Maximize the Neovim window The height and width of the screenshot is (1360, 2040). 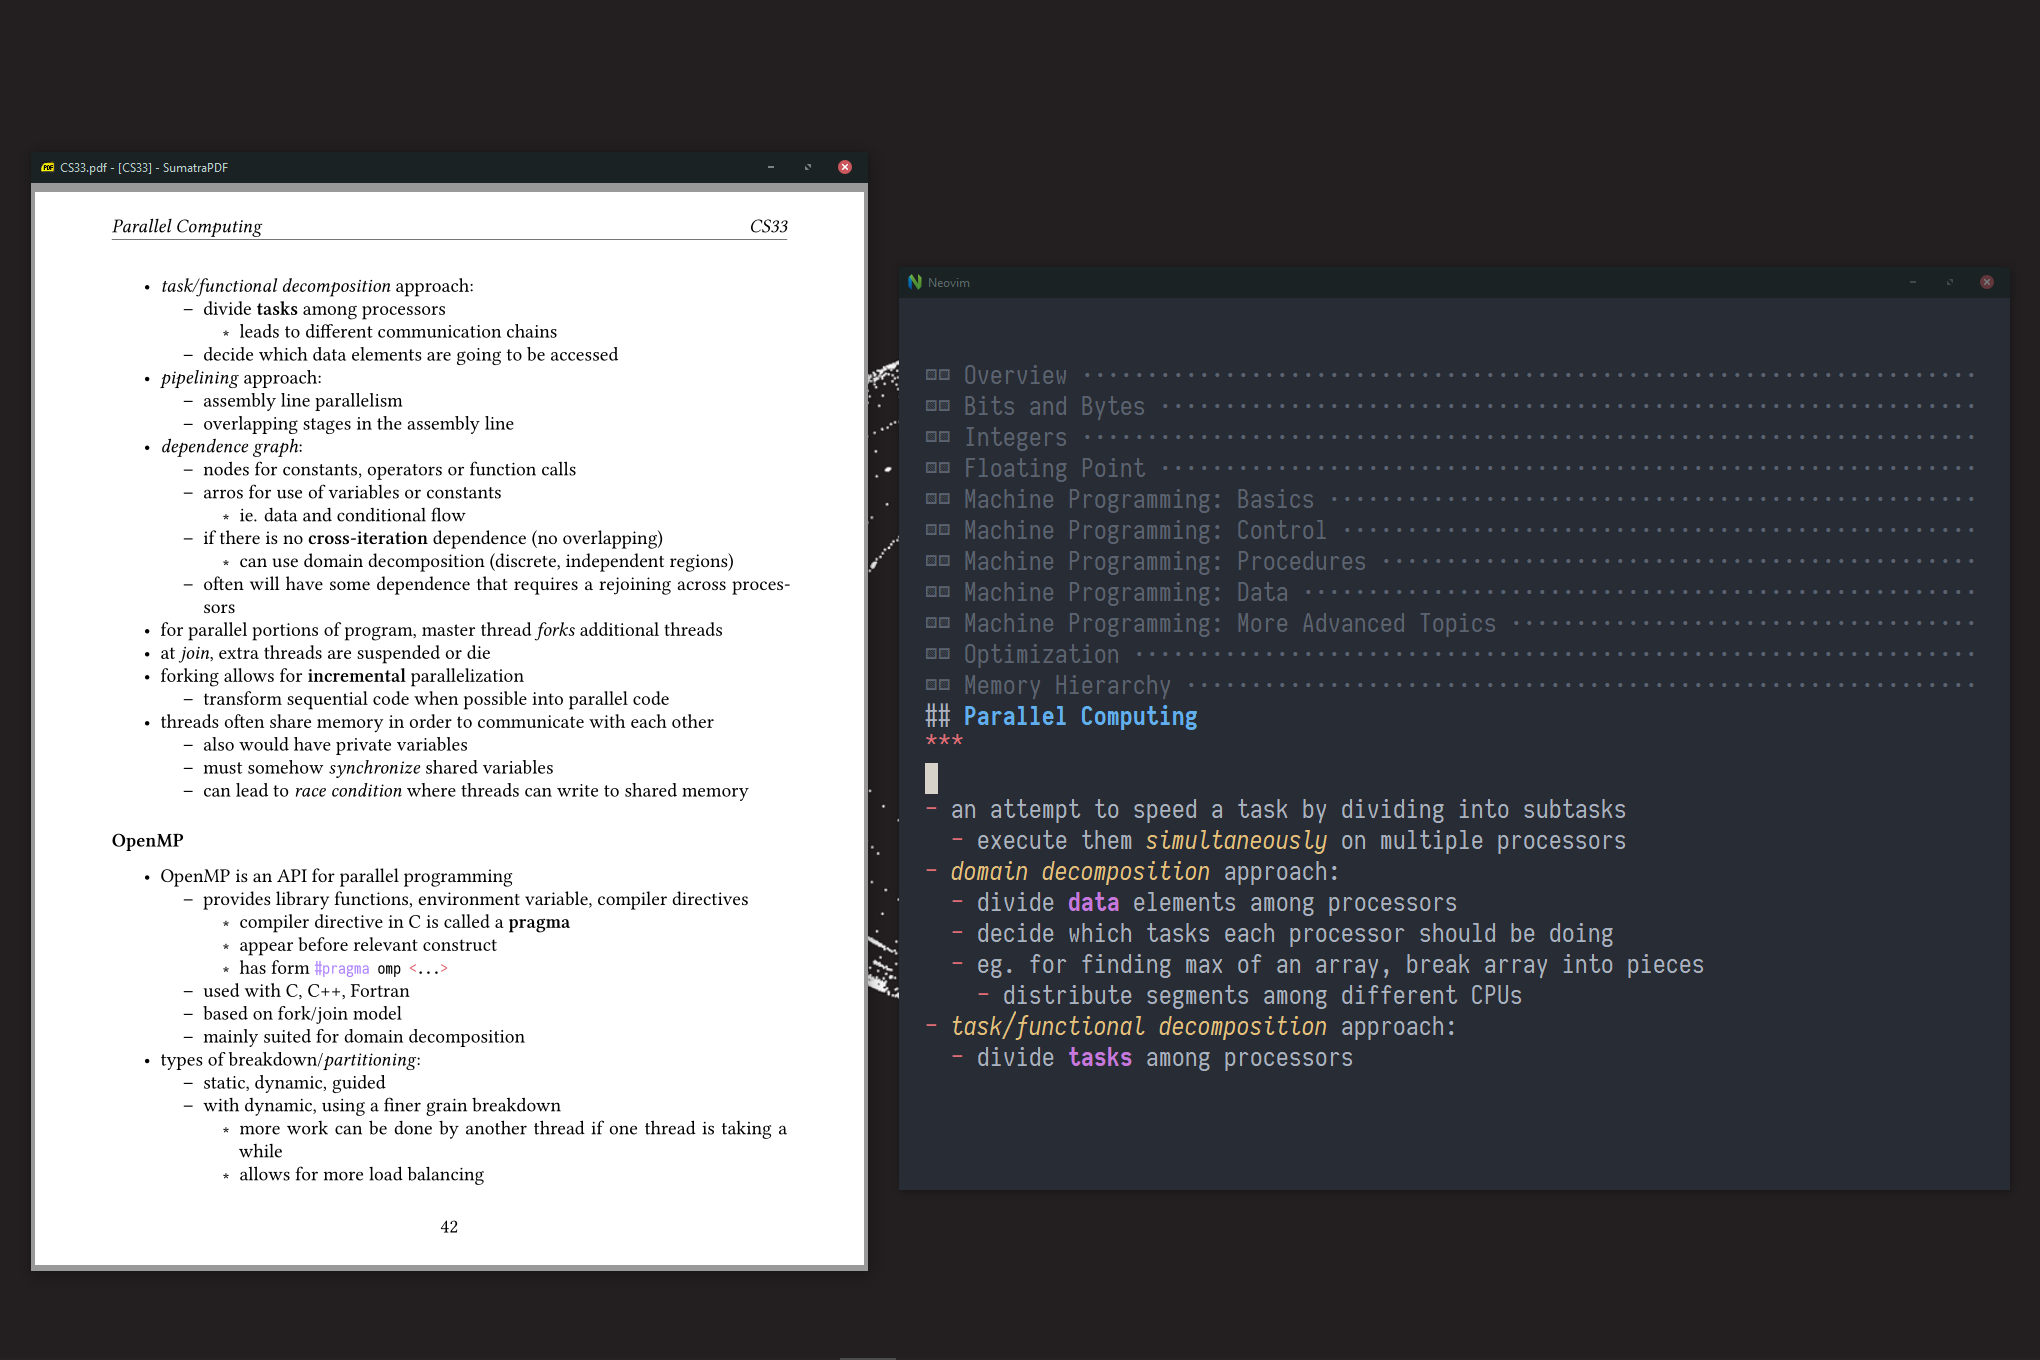[1949, 282]
